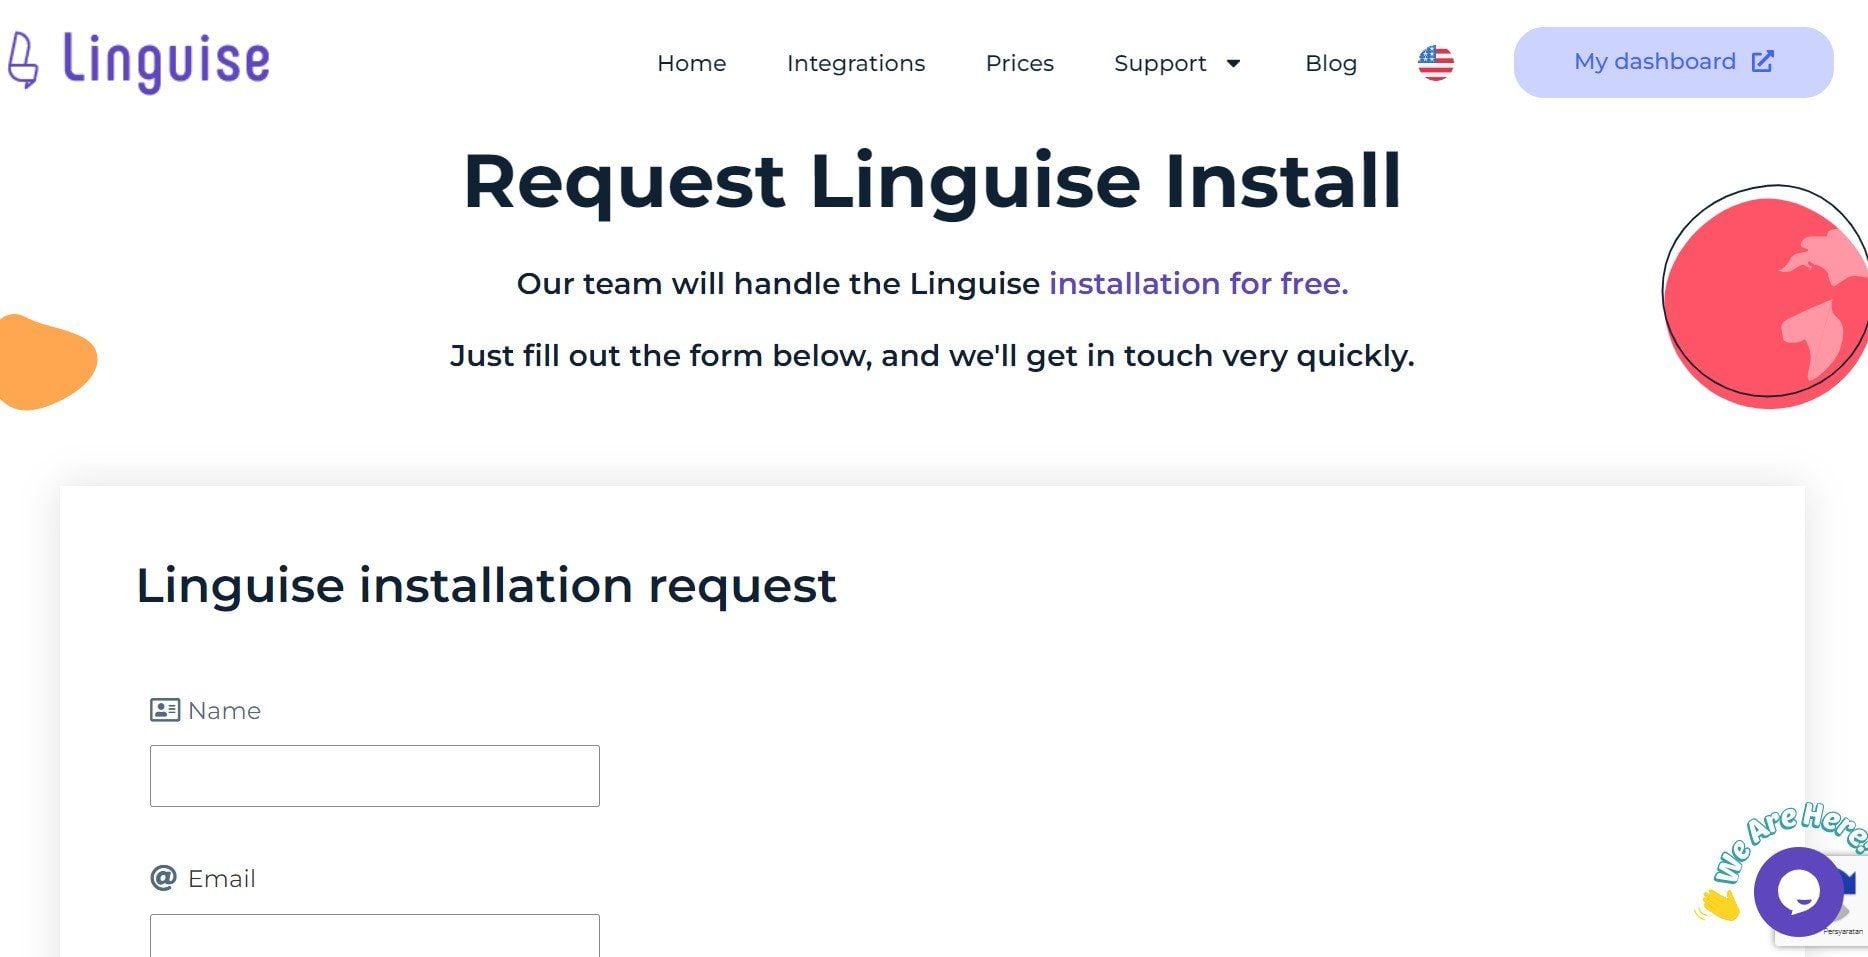Image resolution: width=1868 pixels, height=957 pixels.
Task: Click the 'Name' field label
Action: click(x=224, y=711)
